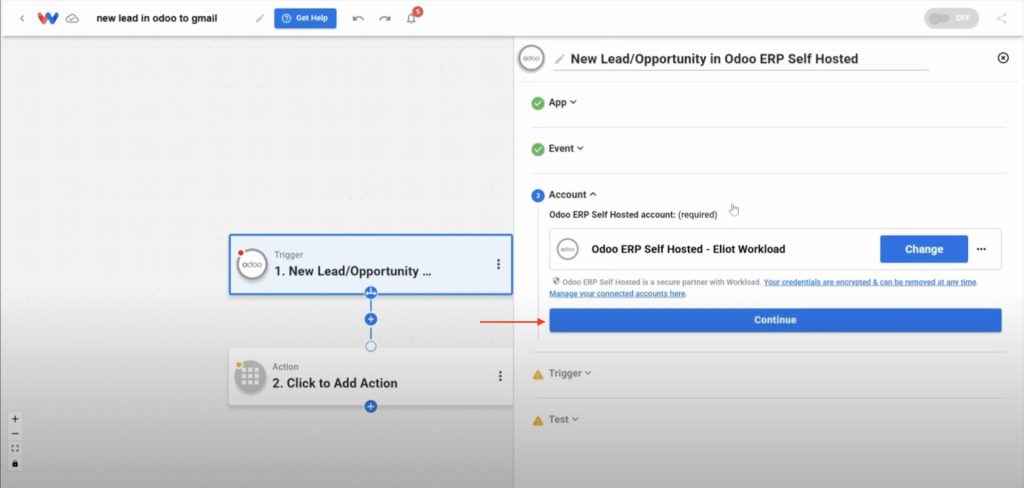Open Manage your connected accounts here link
1024x488 pixels.
(x=617, y=294)
